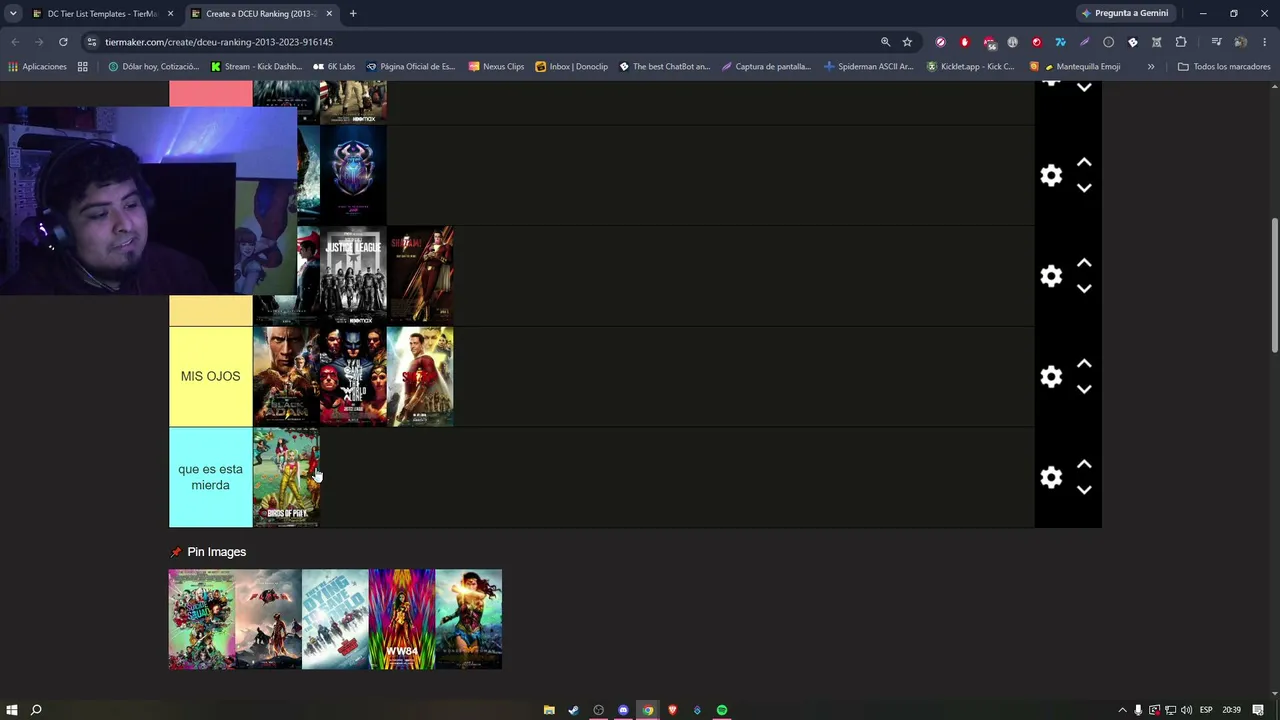Move MIS OJOS tier down
The width and height of the screenshot is (1280, 720).
tap(1084, 389)
